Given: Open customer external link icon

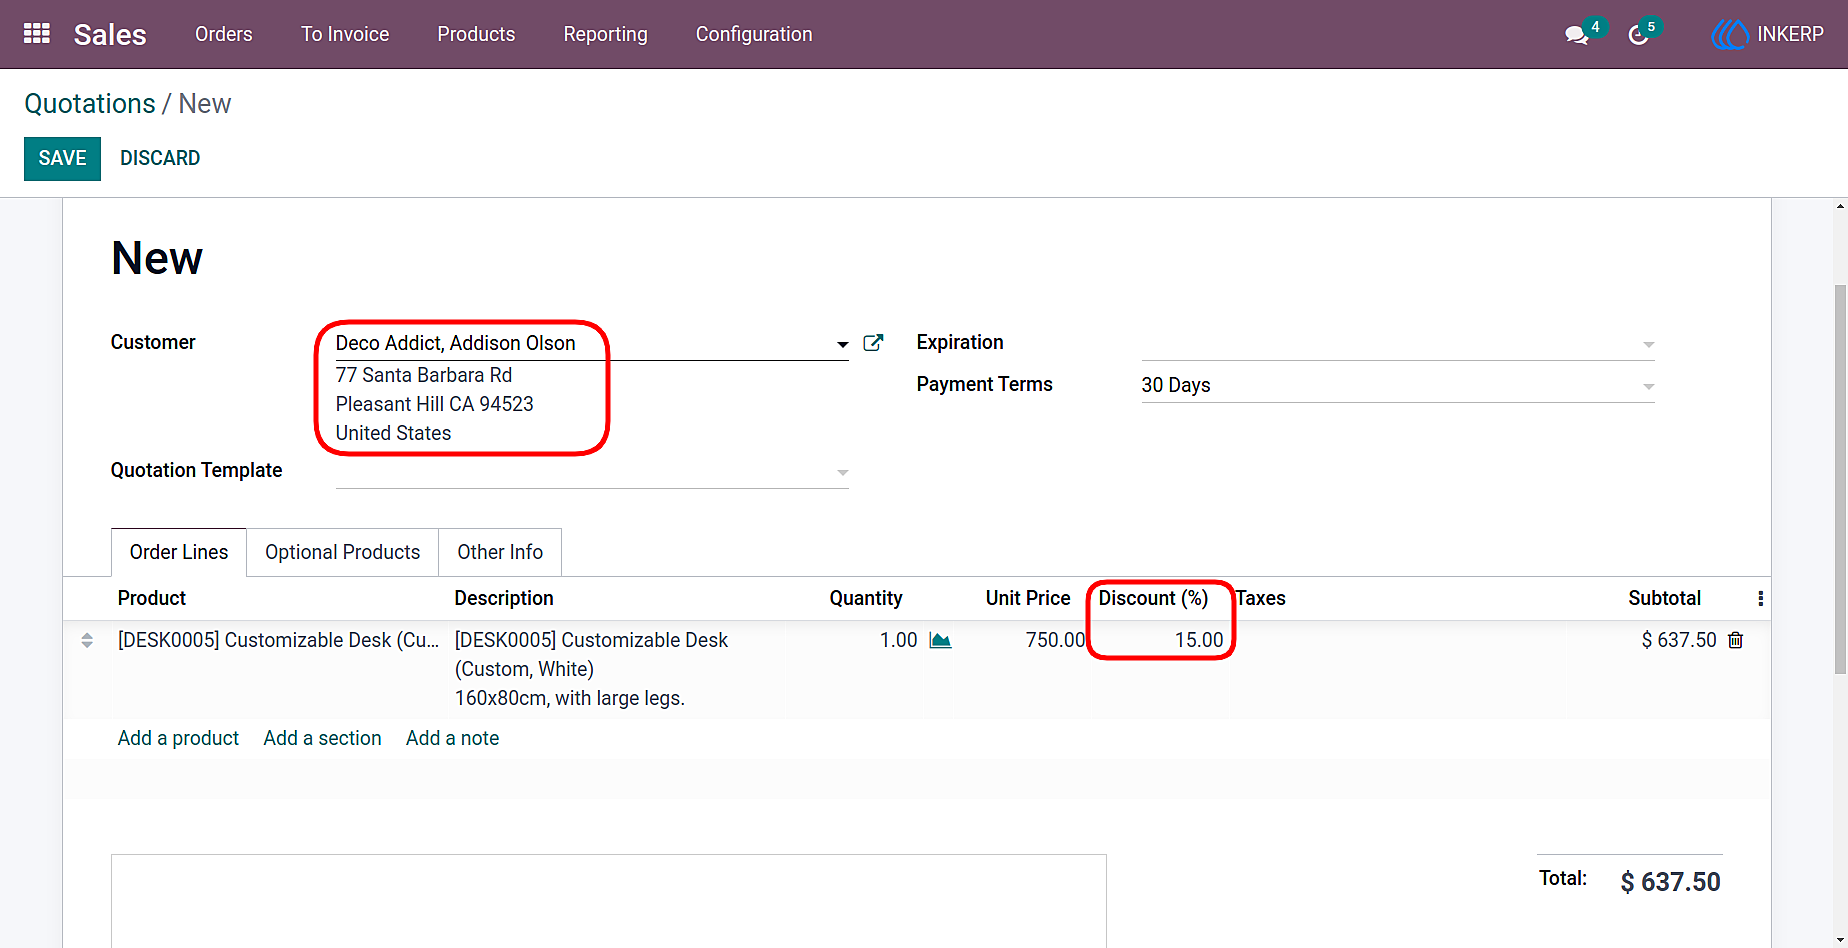Looking at the screenshot, I should coord(873,343).
